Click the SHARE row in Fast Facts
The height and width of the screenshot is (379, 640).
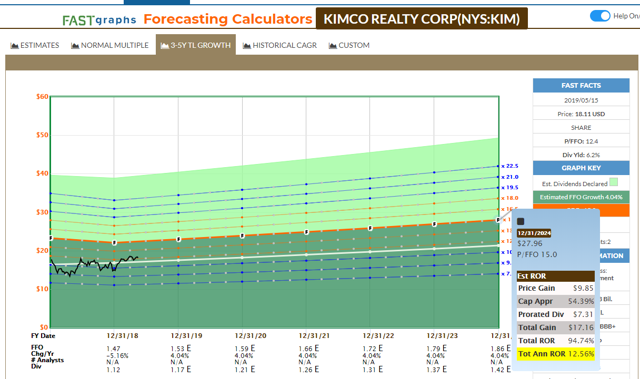pyautogui.click(x=581, y=128)
